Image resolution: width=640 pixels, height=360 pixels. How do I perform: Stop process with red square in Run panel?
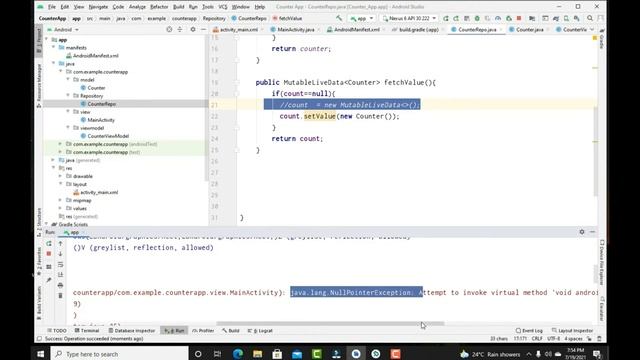(49, 254)
